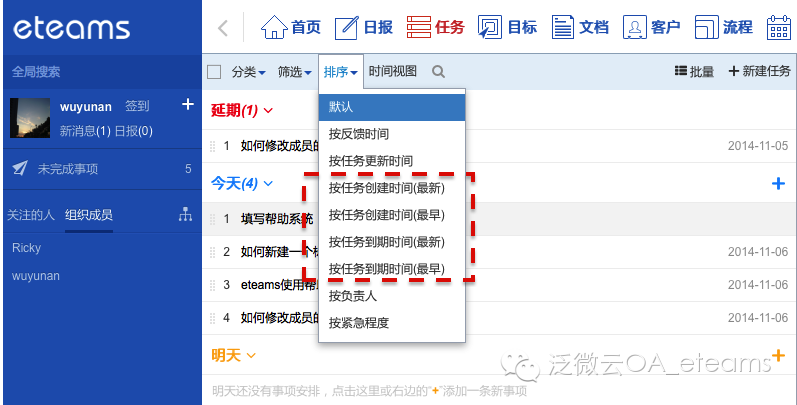
Task: Click the paper plane 未完成事项 icon
Action: [x=20, y=168]
